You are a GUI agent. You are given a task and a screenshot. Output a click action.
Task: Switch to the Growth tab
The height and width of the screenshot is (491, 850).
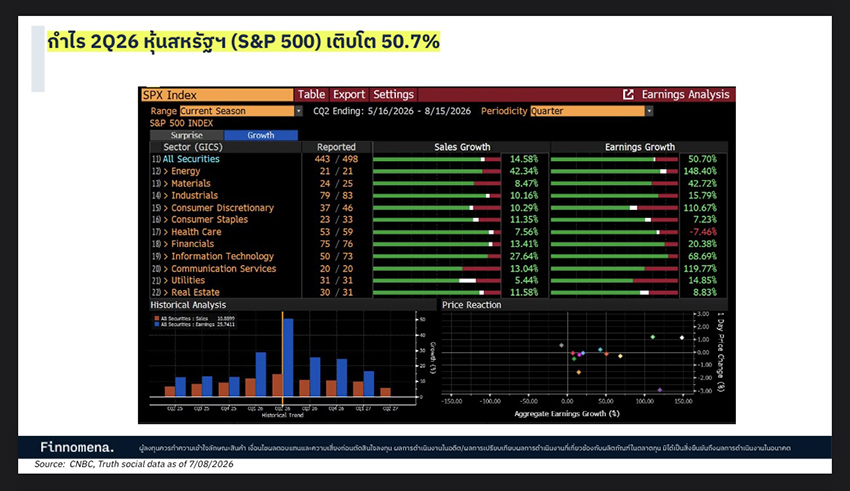(x=261, y=135)
